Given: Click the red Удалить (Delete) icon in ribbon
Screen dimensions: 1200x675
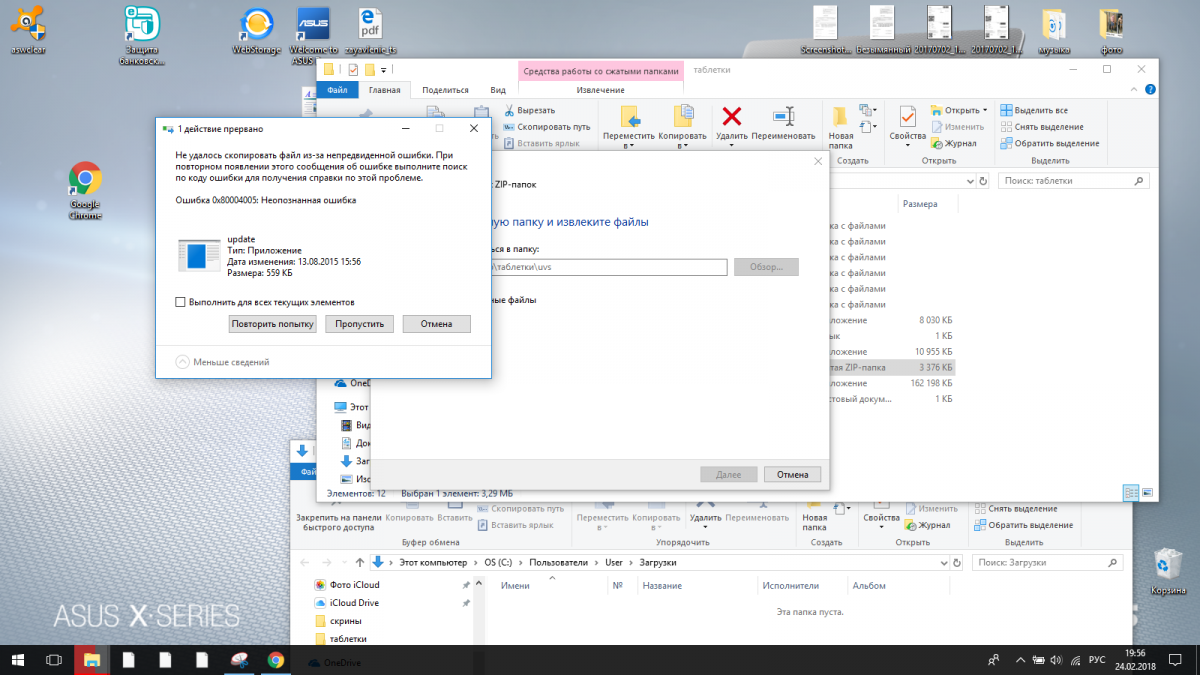Looking at the screenshot, I should point(732,117).
